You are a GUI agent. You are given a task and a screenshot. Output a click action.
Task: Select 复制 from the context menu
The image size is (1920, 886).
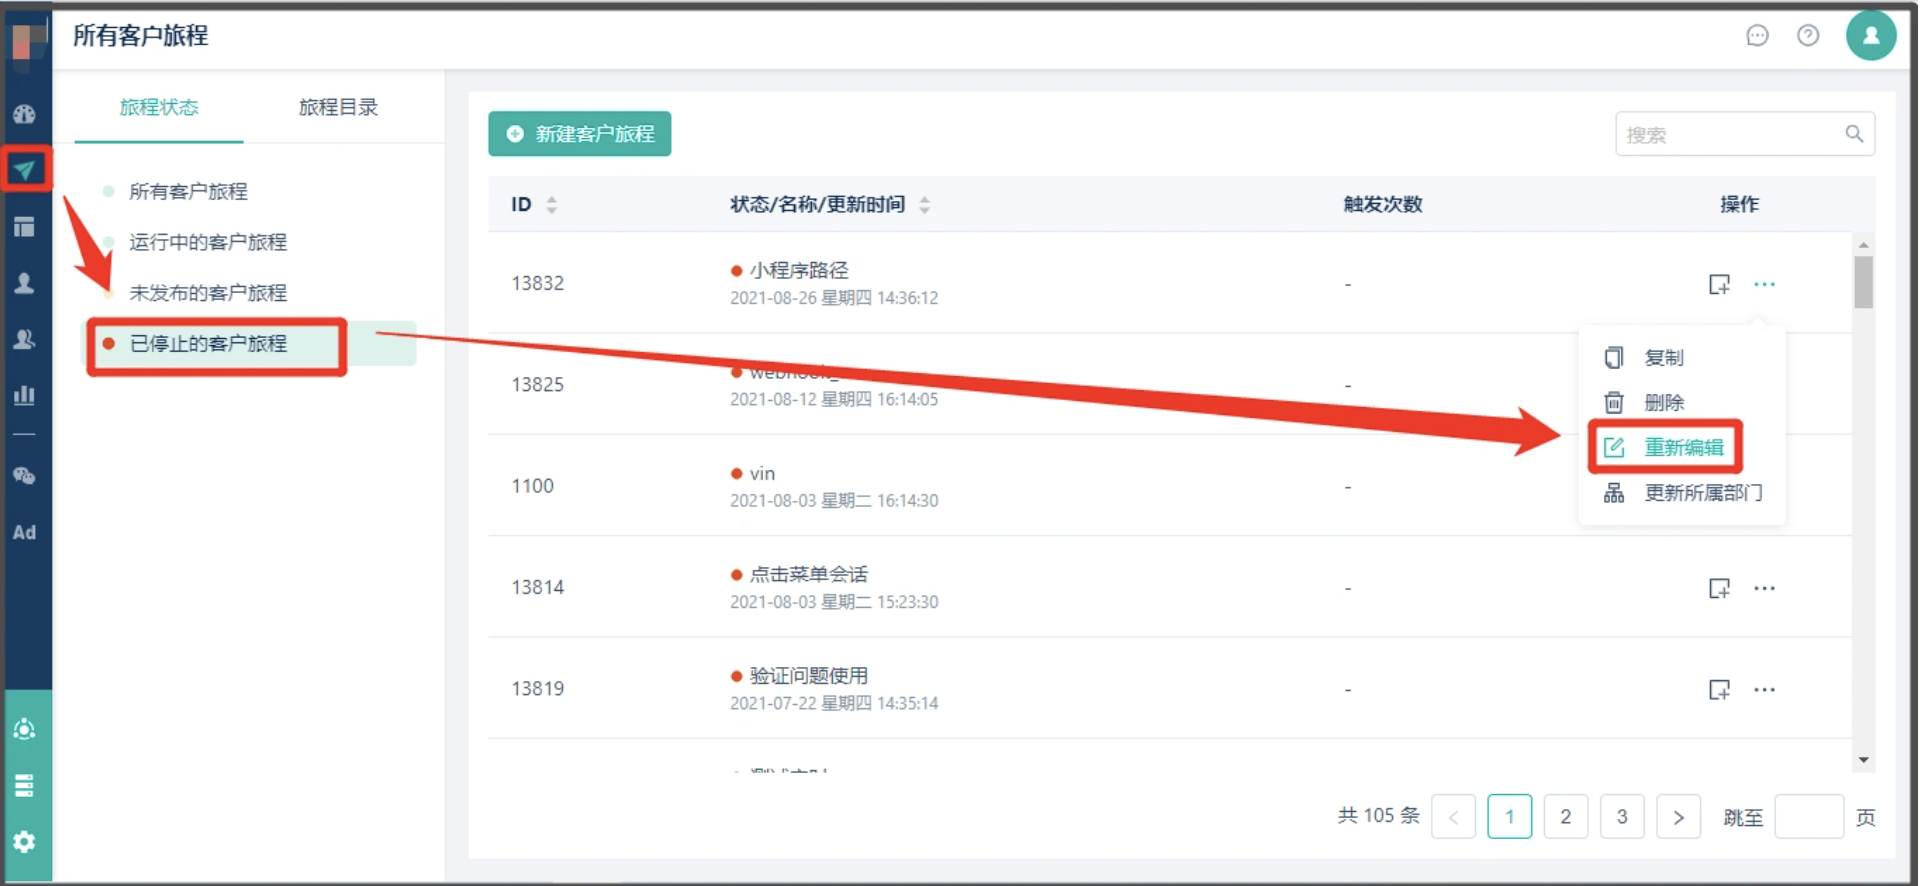(1682, 357)
